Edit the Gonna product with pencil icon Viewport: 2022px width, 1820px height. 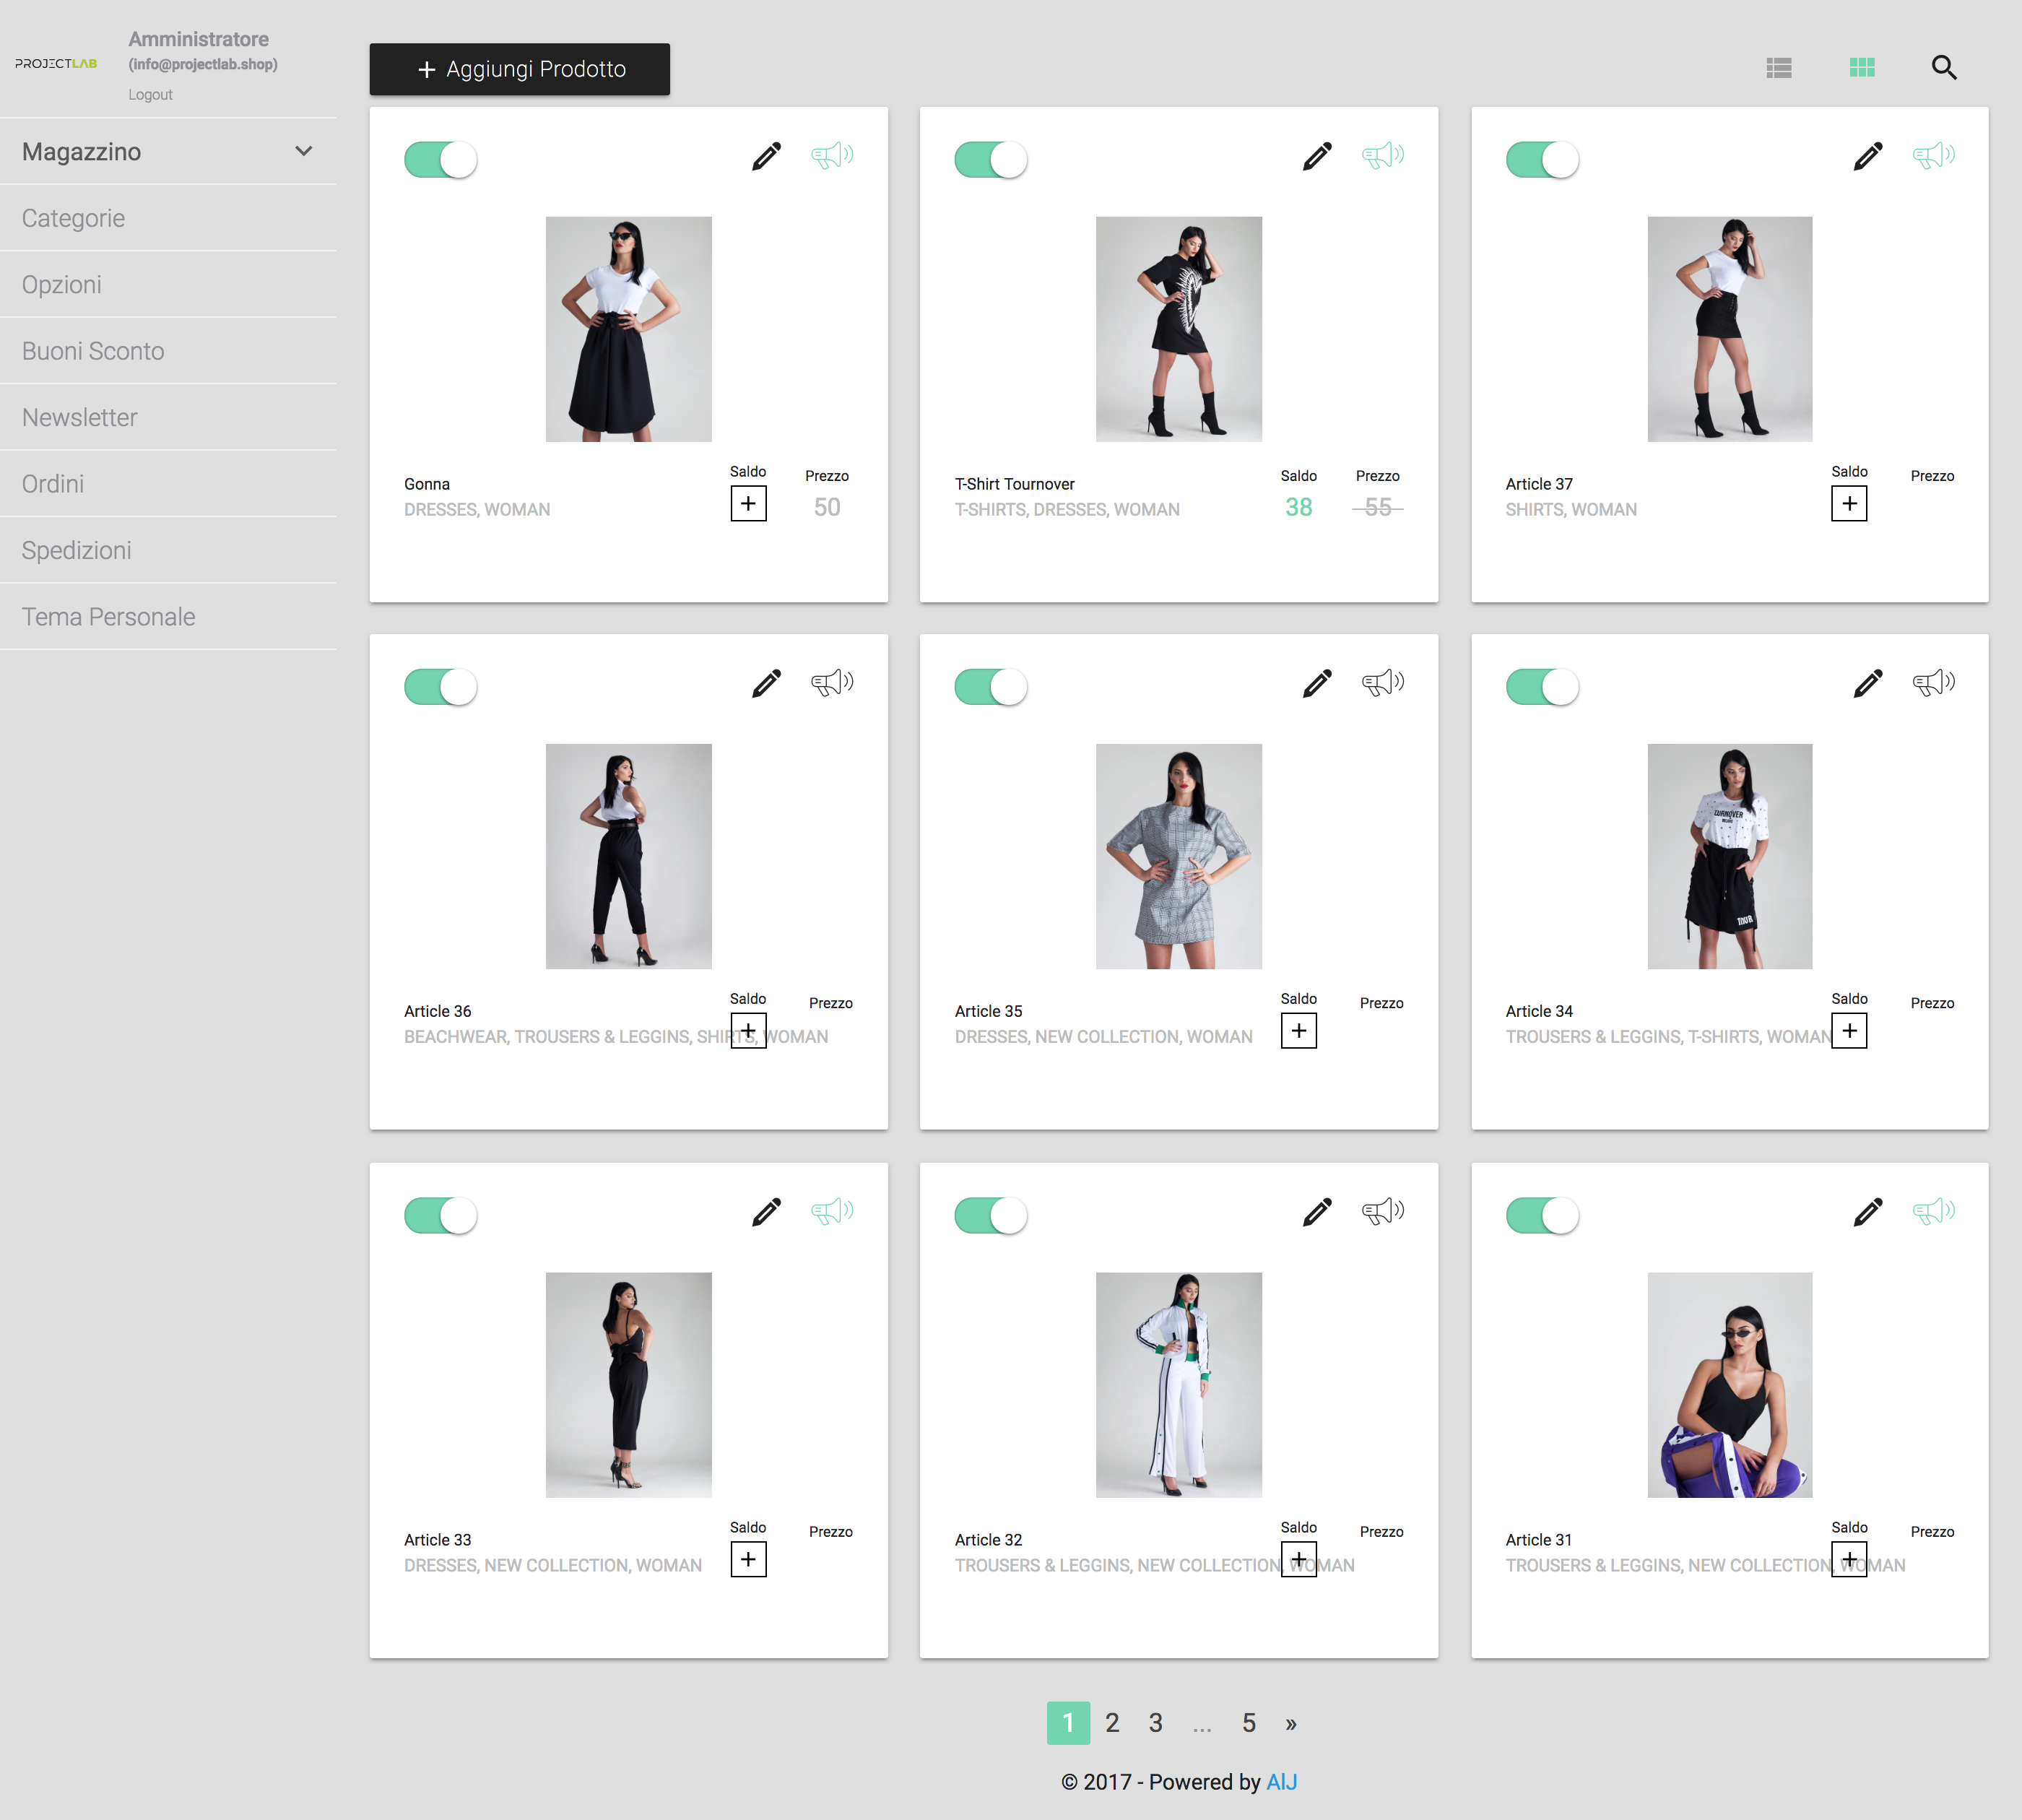coord(766,156)
